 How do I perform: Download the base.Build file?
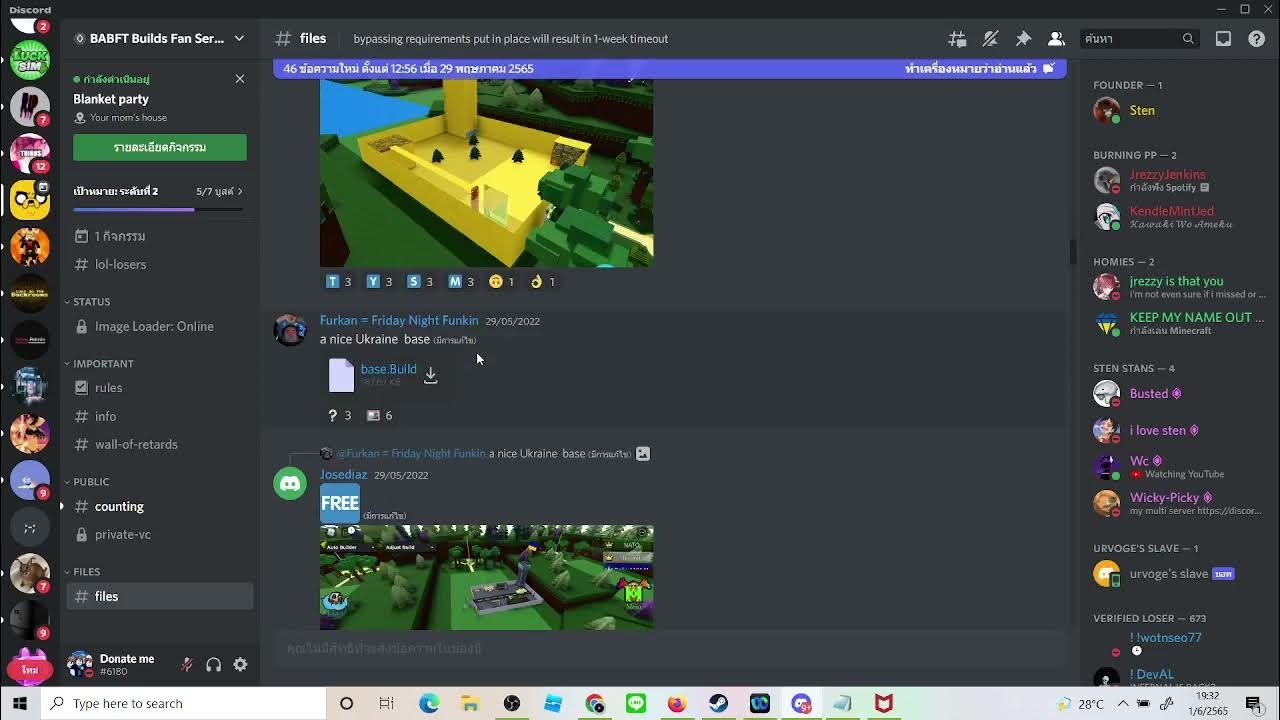[430, 375]
